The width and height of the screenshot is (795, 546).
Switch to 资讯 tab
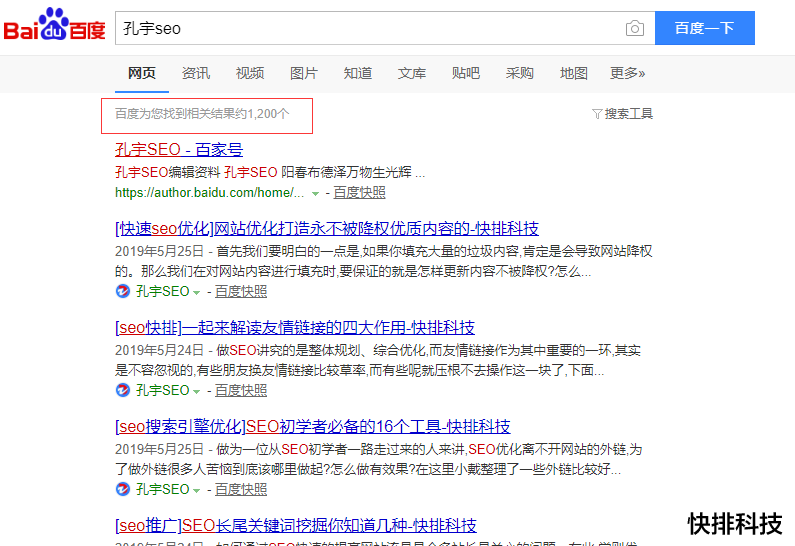pos(196,74)
